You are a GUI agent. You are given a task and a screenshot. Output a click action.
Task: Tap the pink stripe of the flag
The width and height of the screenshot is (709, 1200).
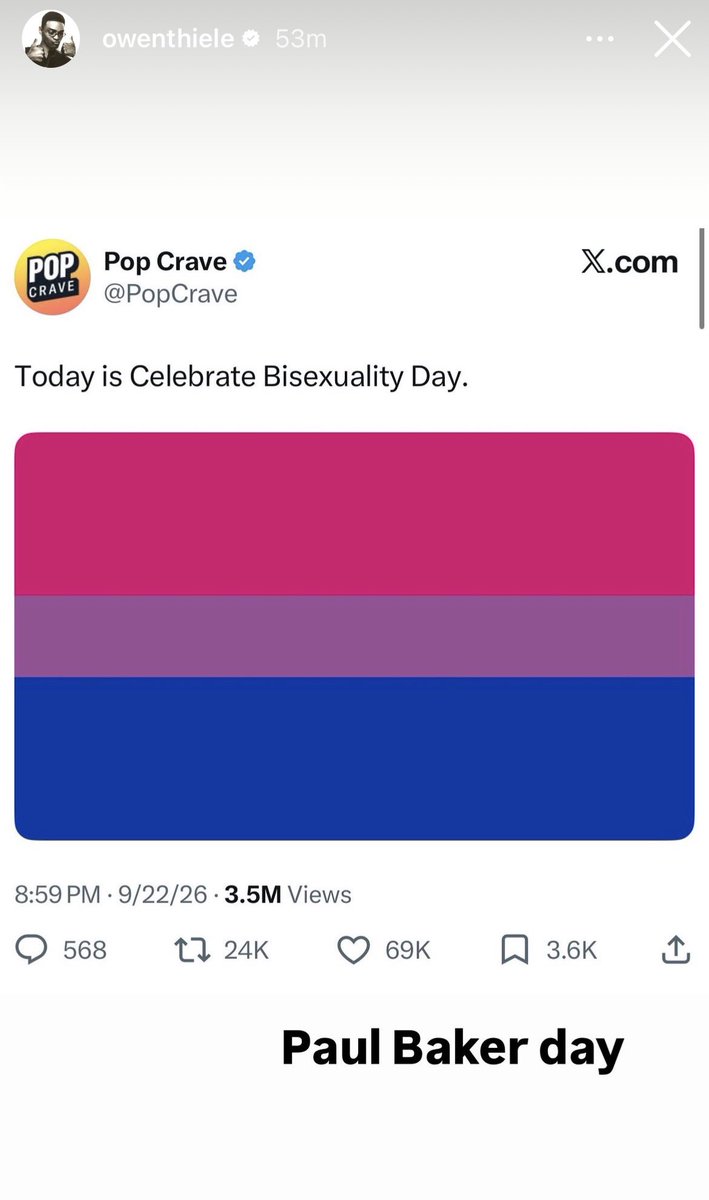(354, 514)
